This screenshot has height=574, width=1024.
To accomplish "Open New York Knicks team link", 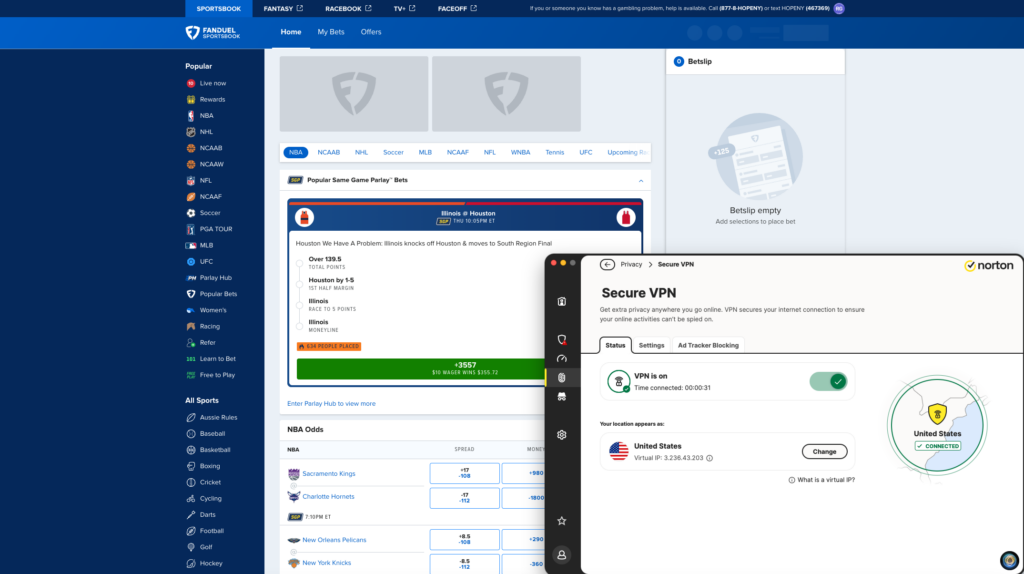I will coord(327,563).
